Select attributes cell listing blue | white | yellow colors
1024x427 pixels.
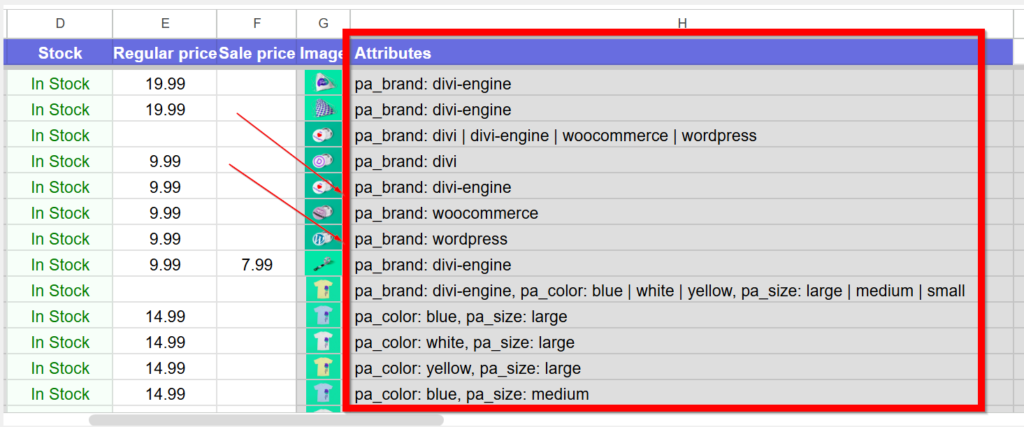pos(681,291)
